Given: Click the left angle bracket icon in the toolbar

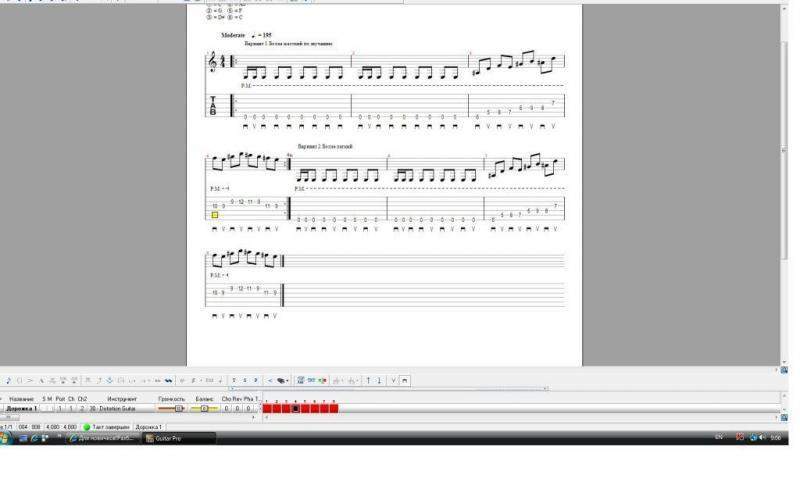Looking at the screenshot, I should [270, 381].
